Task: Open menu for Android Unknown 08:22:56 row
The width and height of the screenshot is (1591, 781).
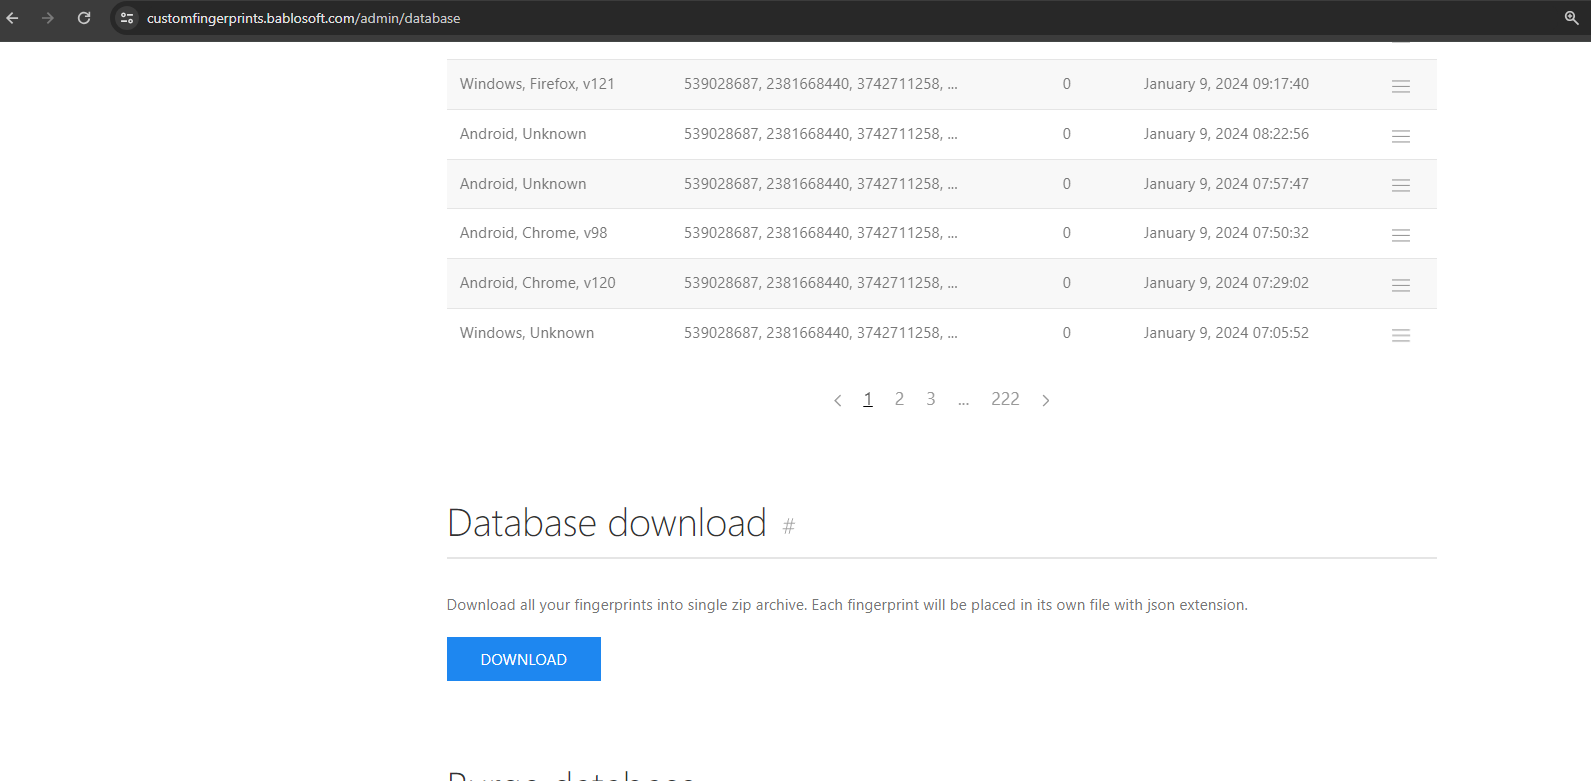Action: coord(1400,136)
